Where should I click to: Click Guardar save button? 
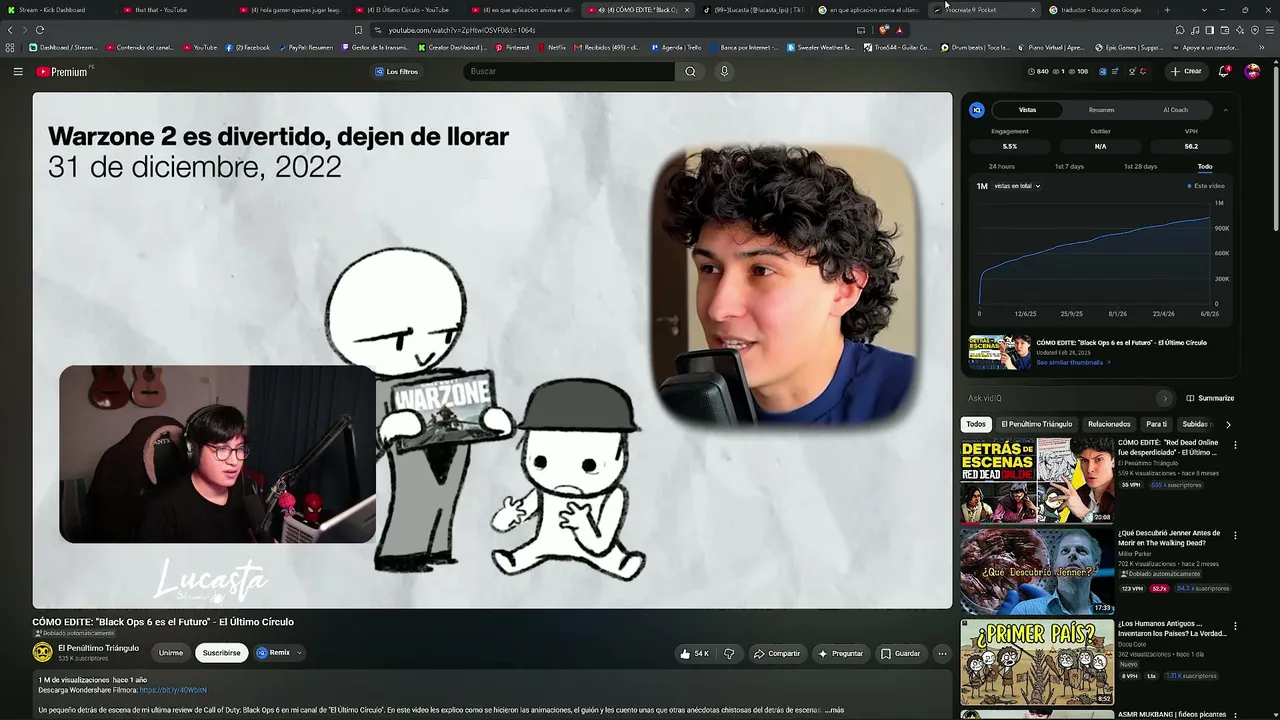[900, 654]
